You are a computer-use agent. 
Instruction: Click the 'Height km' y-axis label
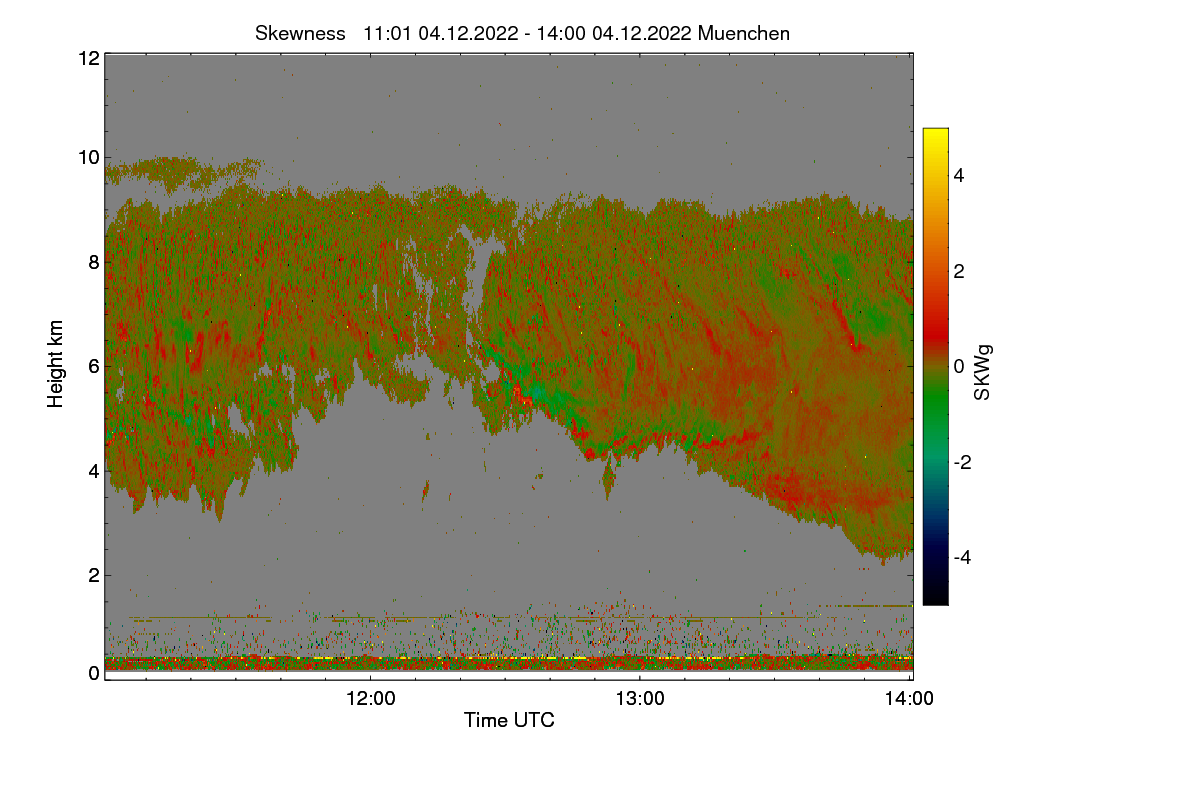tap(56, 364)
